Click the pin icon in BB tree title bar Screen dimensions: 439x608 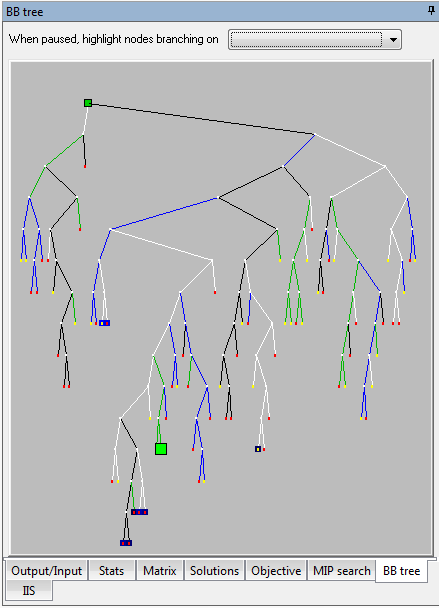(431, 11)
